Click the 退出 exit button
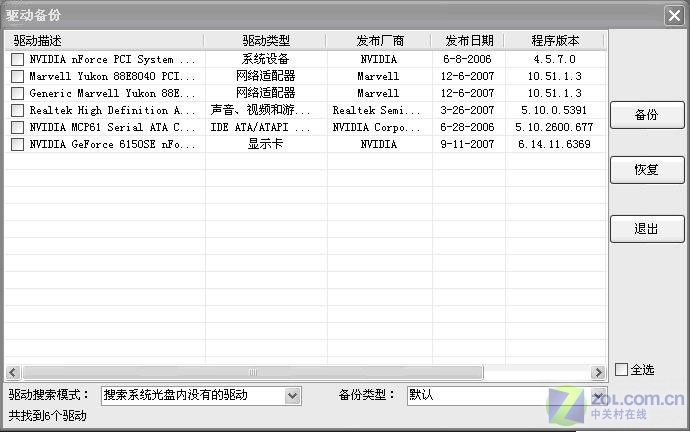The image size is (690, 432). [x=647, y=229]
